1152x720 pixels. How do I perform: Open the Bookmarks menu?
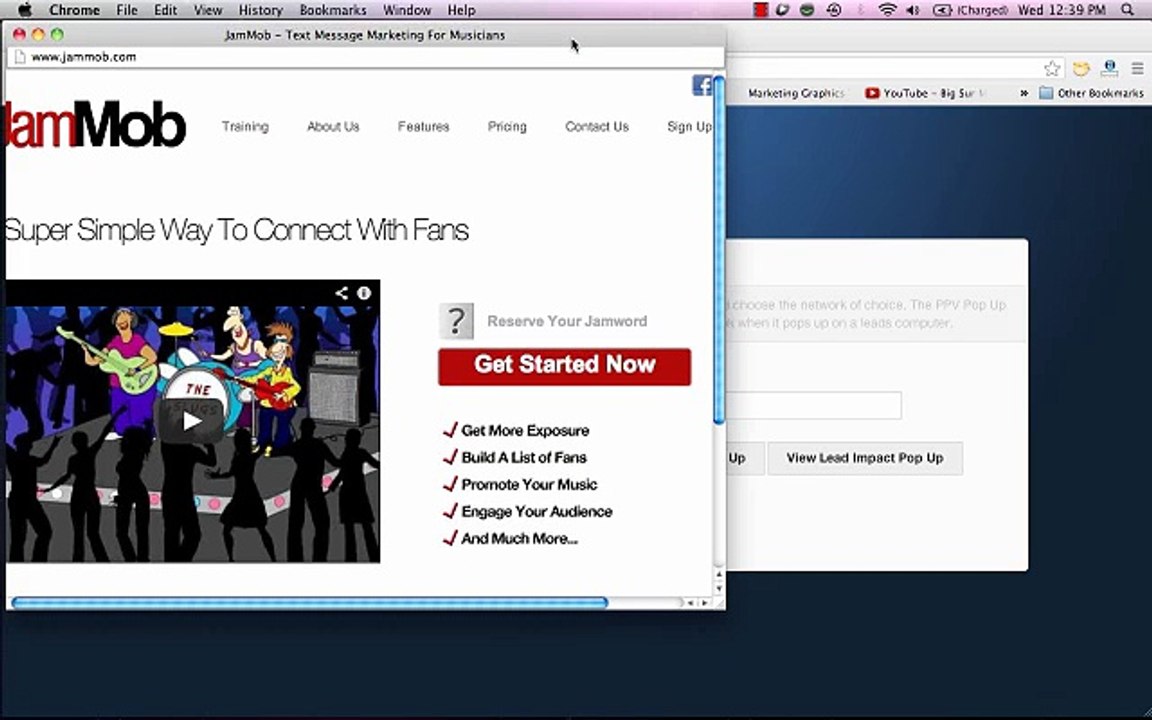(x=333, y=10)
